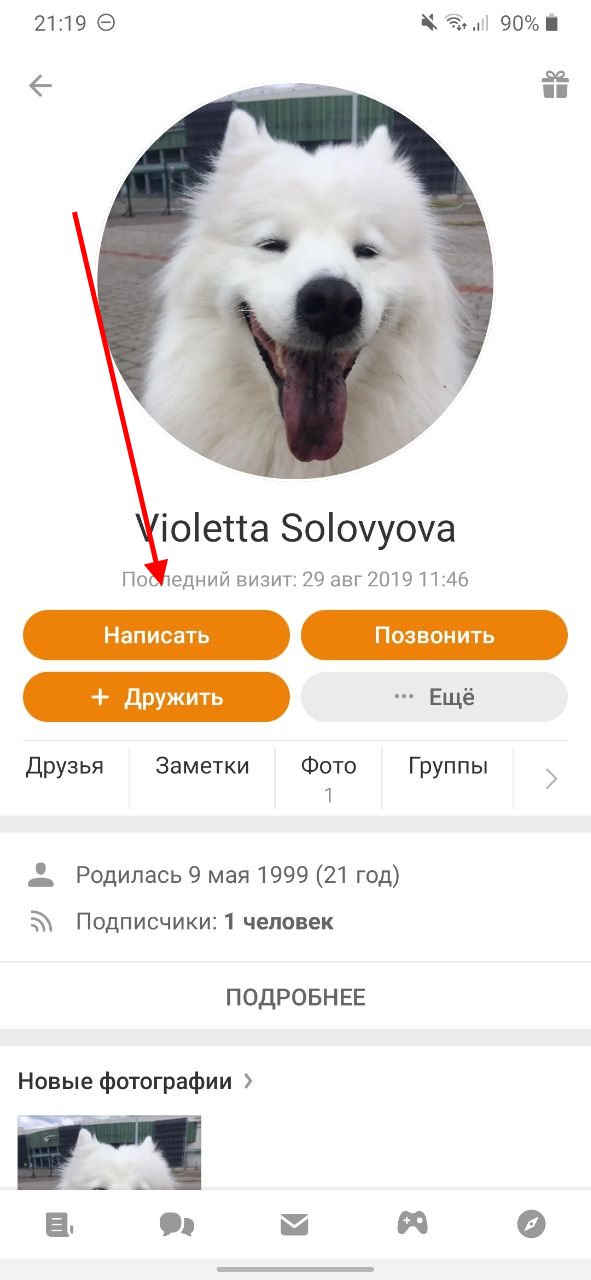Open messages envelope icon

pos(294,1224)
